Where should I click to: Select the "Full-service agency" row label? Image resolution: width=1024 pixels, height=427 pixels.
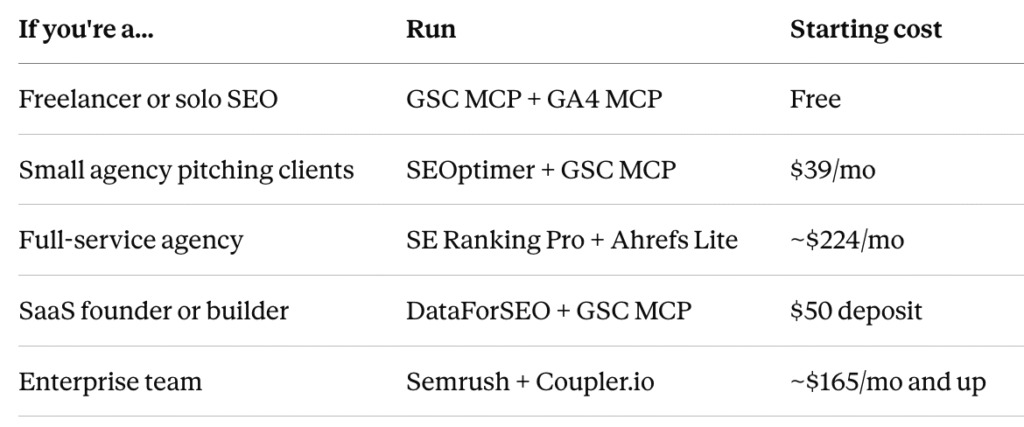(x=131, y=240)
